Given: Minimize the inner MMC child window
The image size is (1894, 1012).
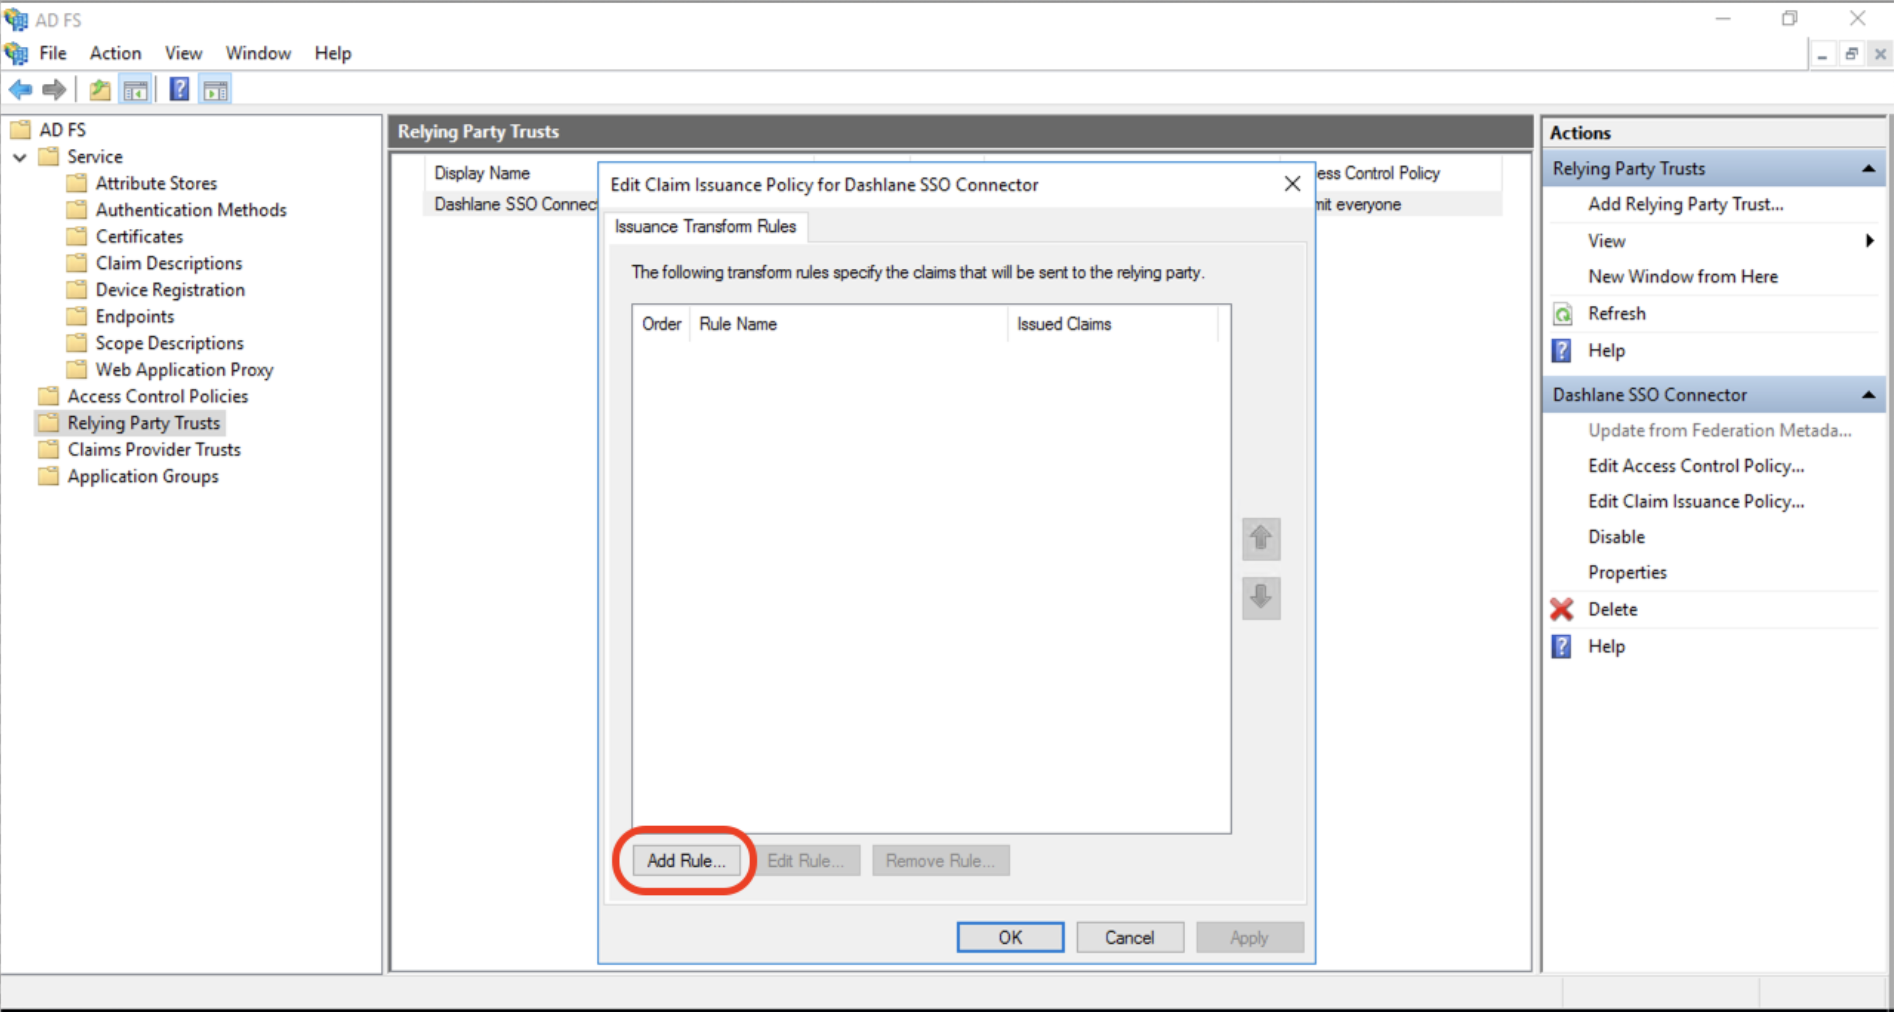Looking at the screenshot, I should click(1822, 55).
